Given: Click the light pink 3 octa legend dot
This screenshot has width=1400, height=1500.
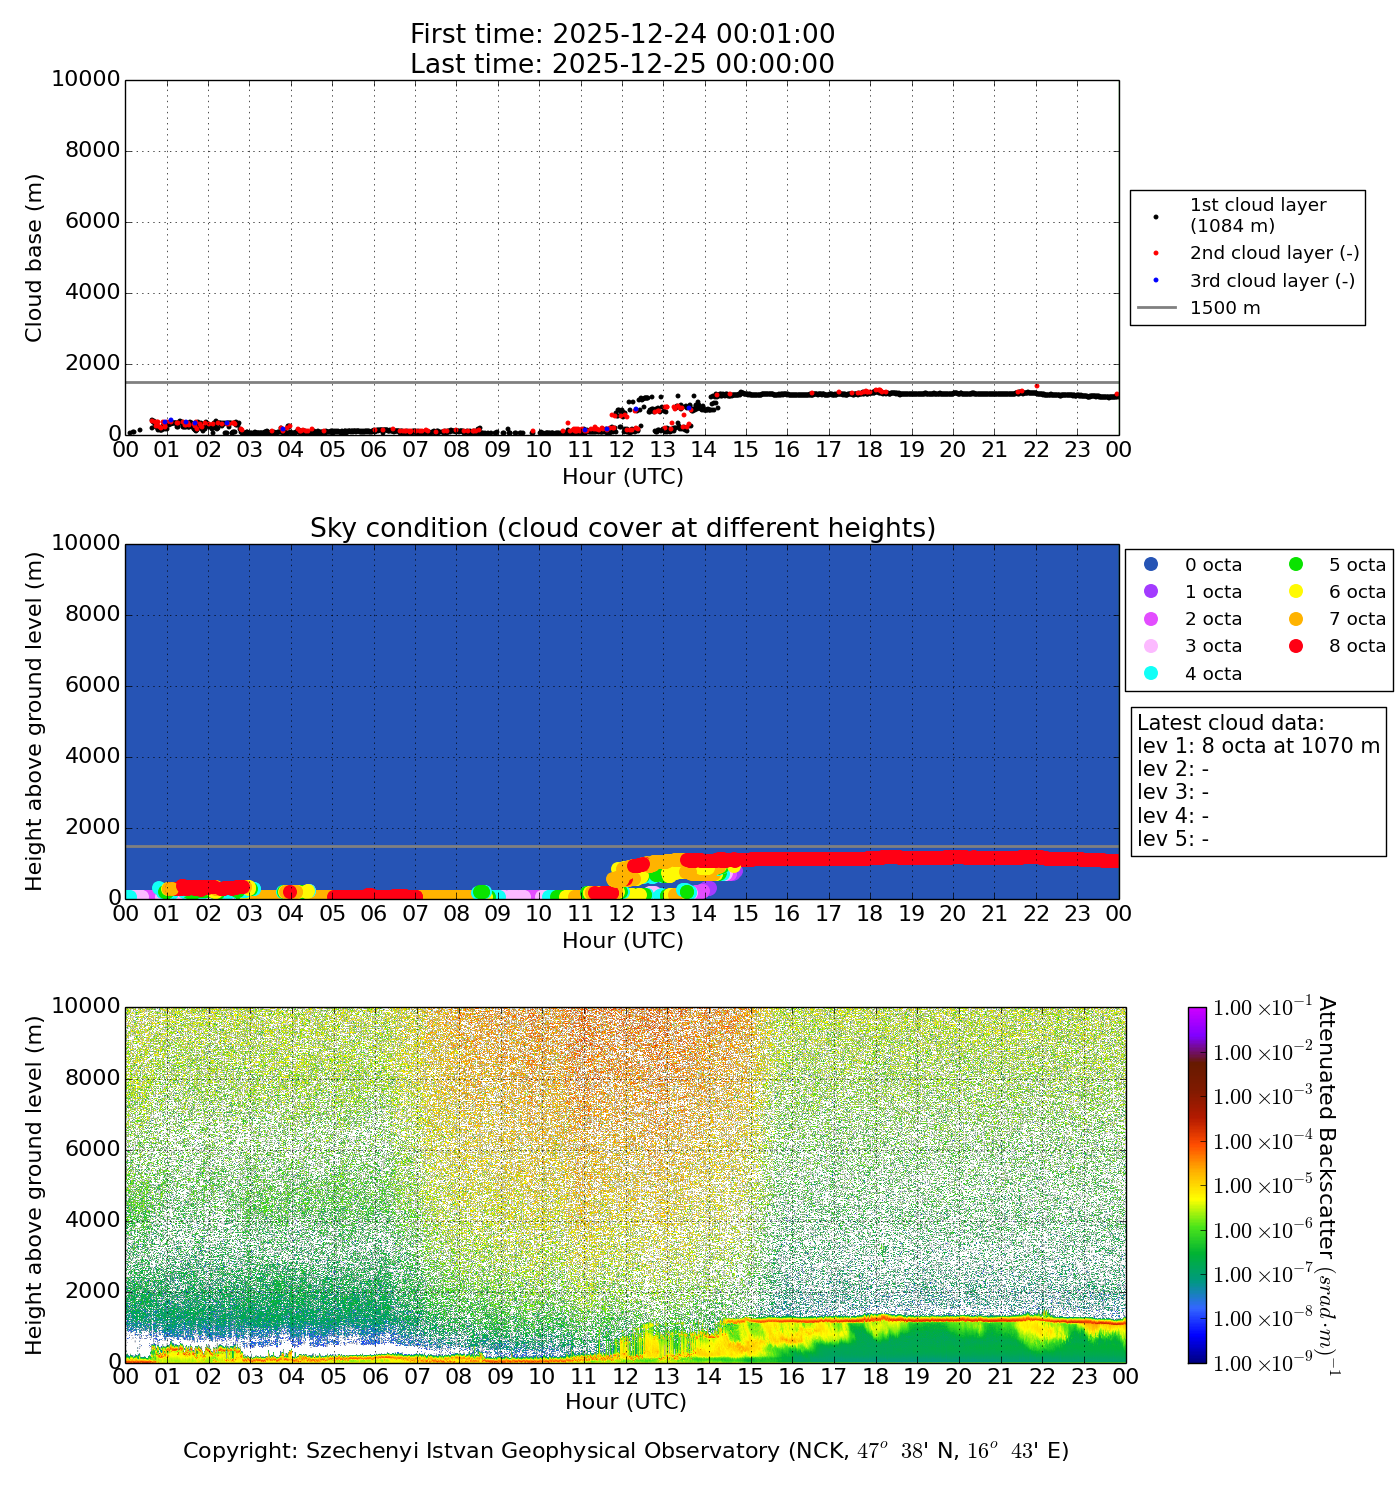Looking at the screenshot, I should 1151,646.
